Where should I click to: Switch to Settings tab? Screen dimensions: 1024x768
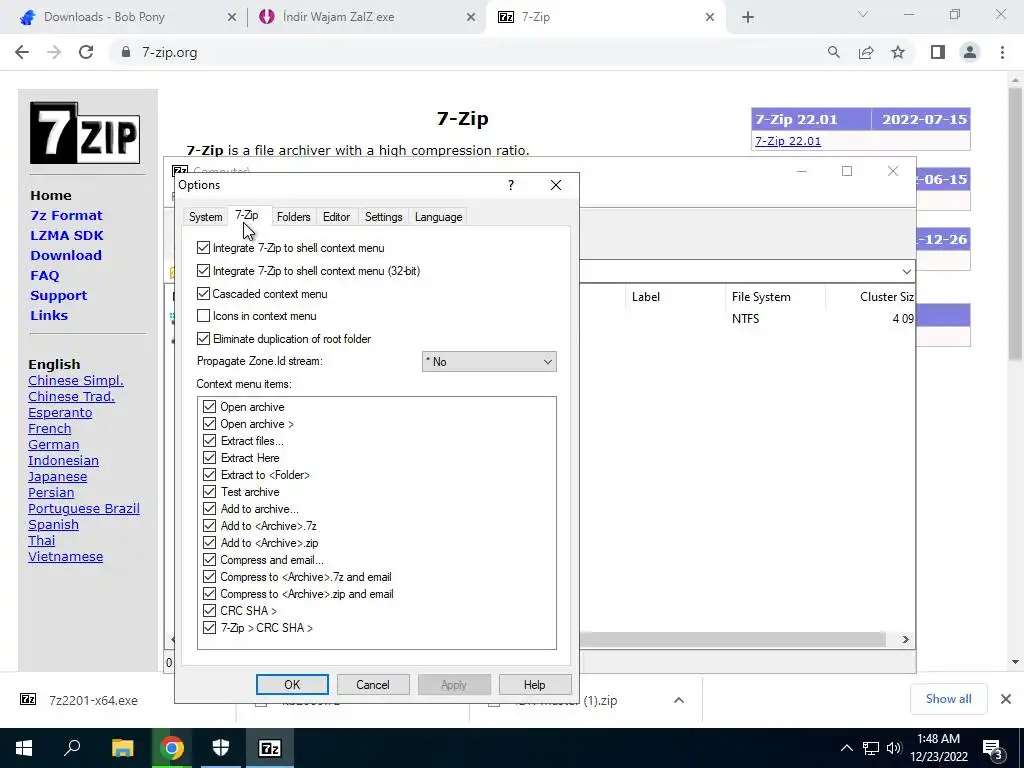coord(383,217)
